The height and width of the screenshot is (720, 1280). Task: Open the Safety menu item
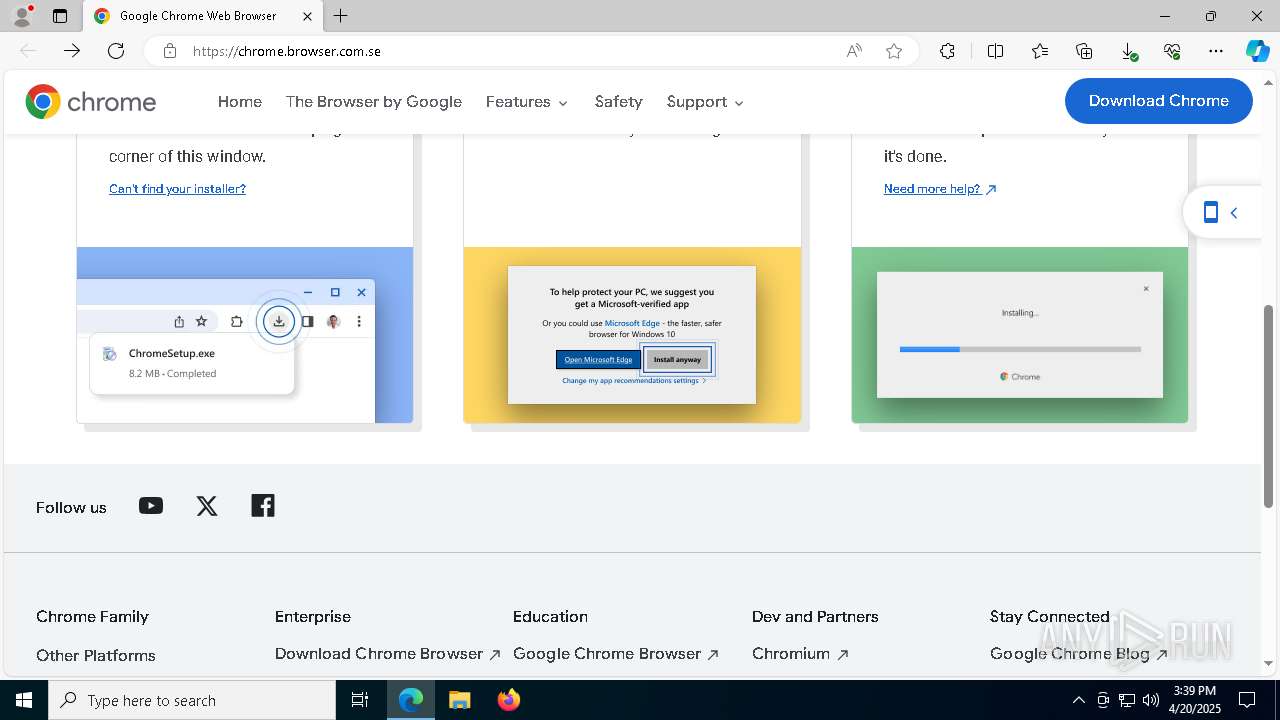tap(618, 101)
